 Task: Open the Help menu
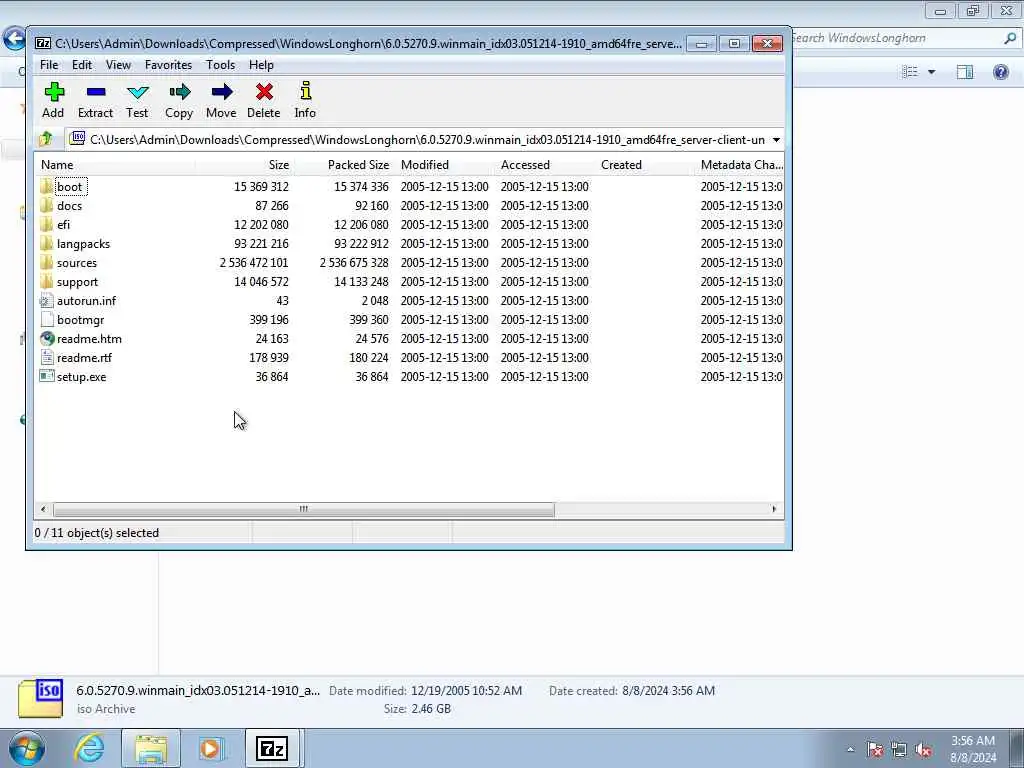coord(261,65)
